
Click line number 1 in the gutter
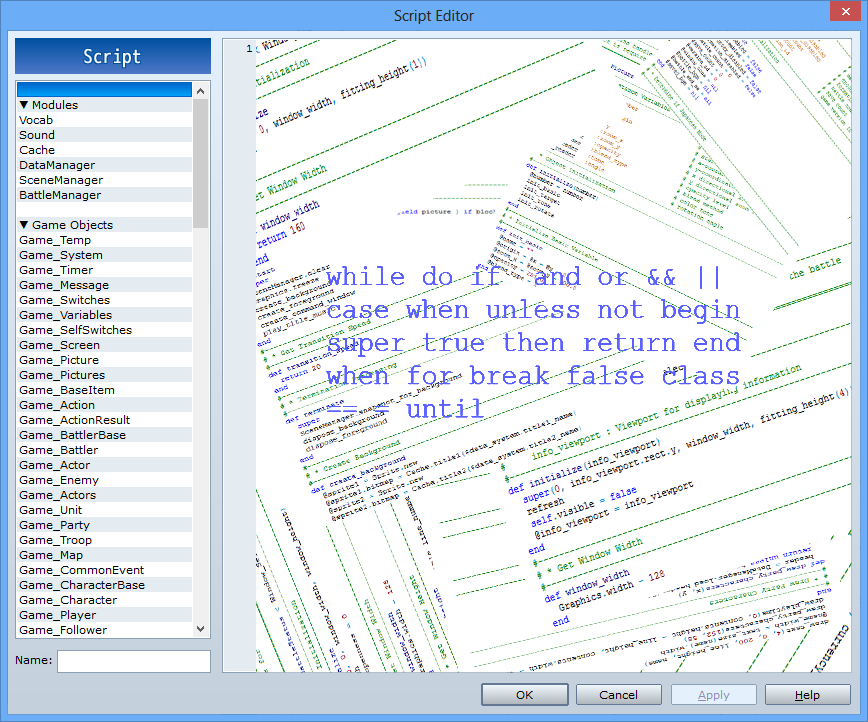249,49
